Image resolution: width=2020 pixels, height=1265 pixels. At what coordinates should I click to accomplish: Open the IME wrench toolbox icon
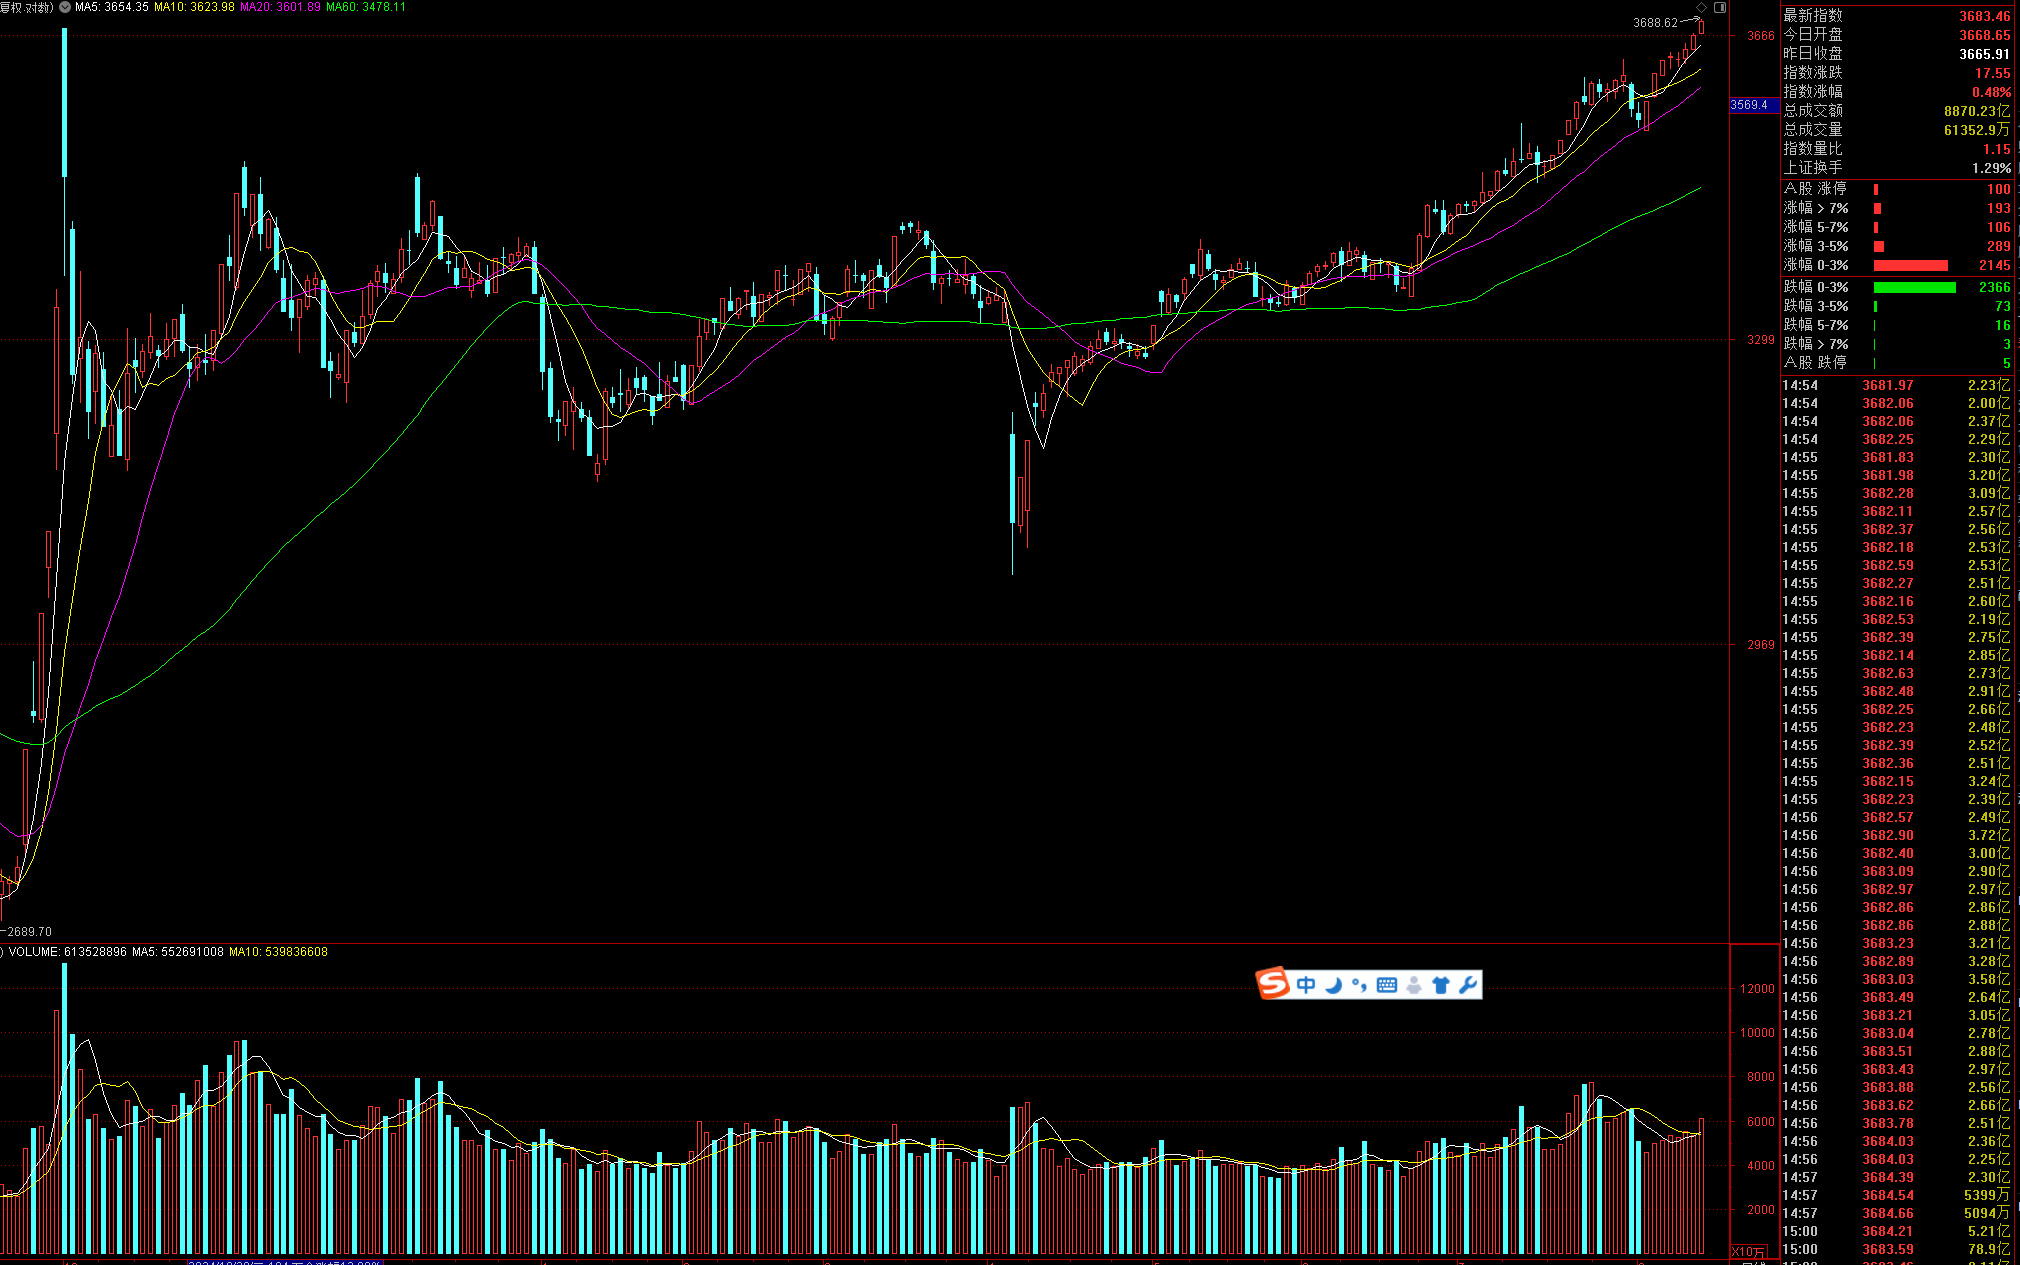[1468, 985]
